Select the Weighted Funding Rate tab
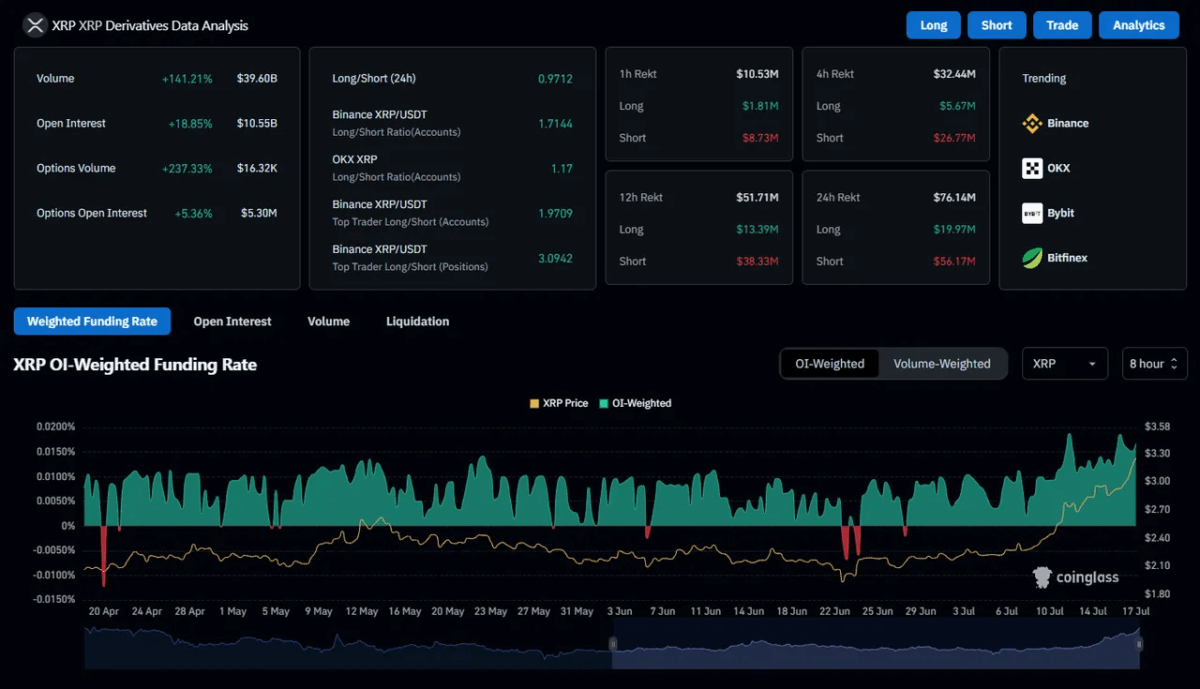 point(92,321)
